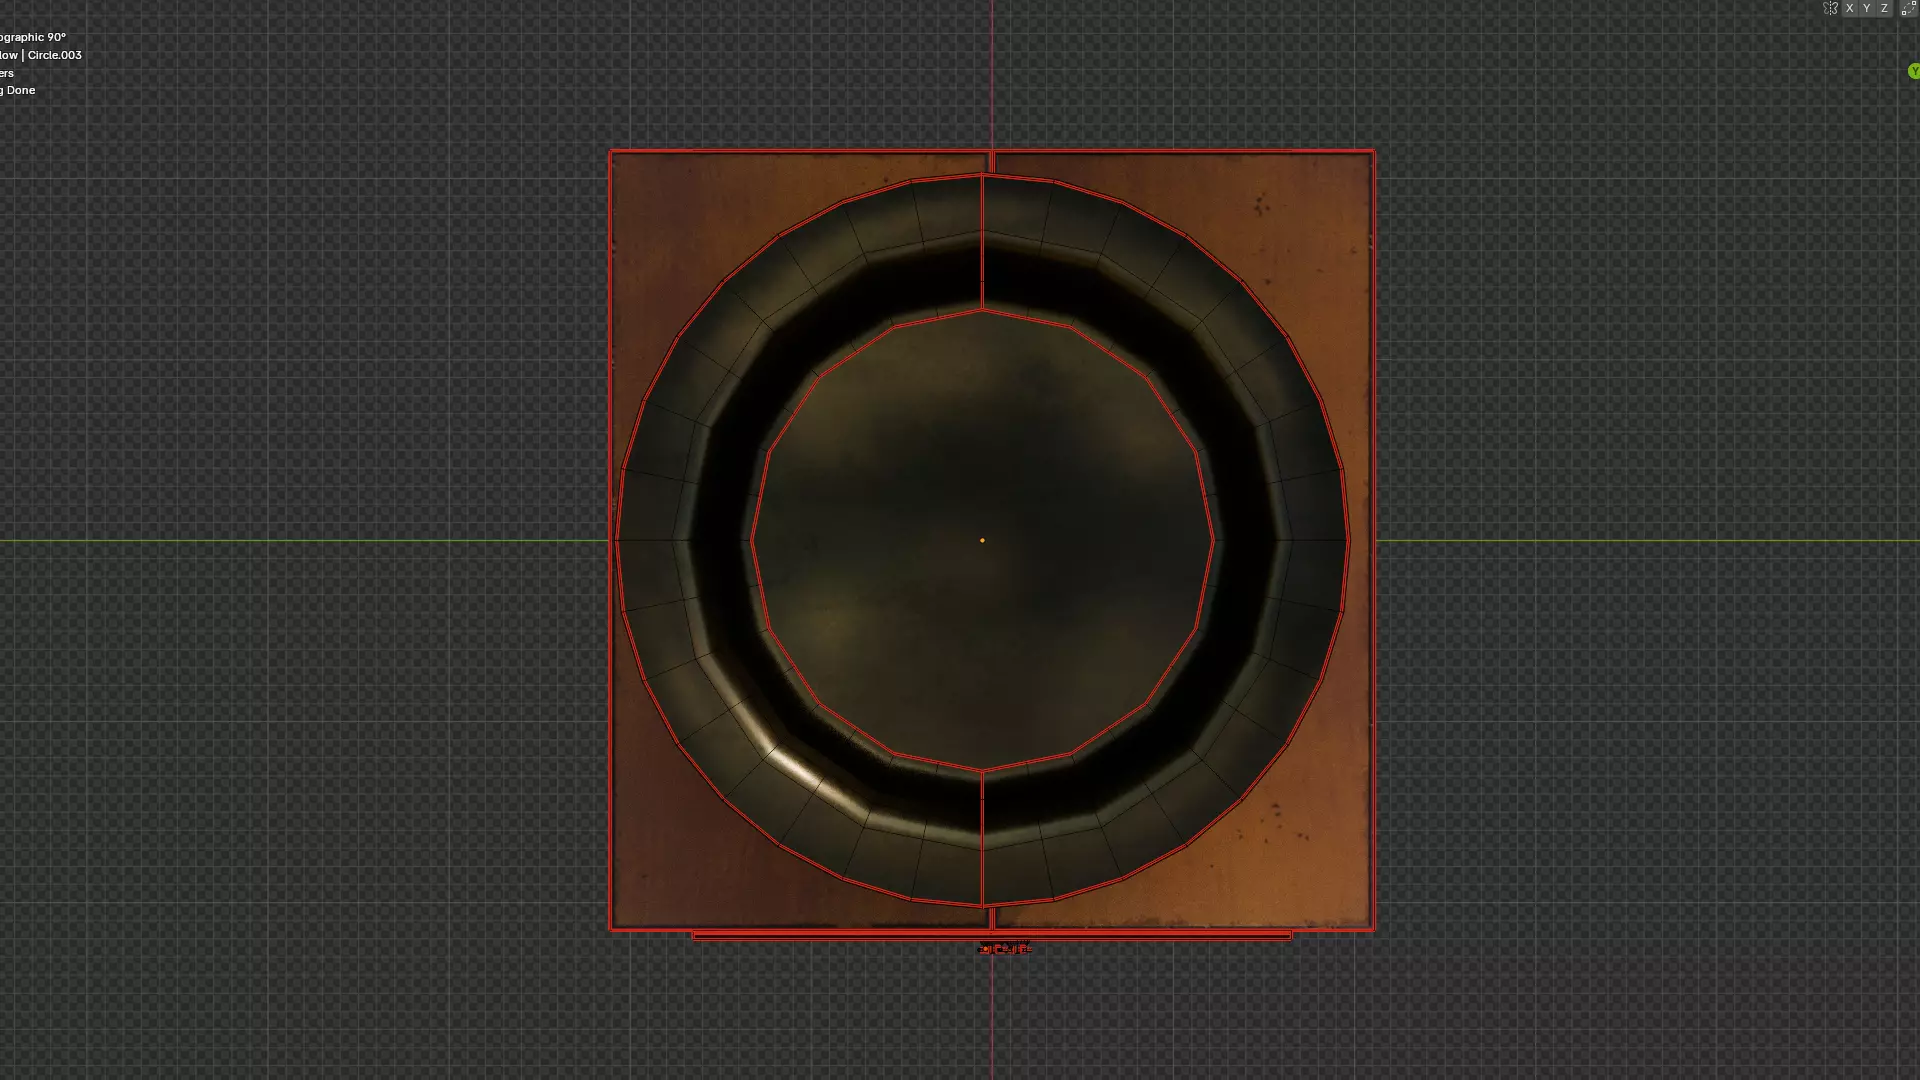This screenshot has height=1080, width=1920.
Task: Toggle X axis mirror button
Action: point(1849,8)
